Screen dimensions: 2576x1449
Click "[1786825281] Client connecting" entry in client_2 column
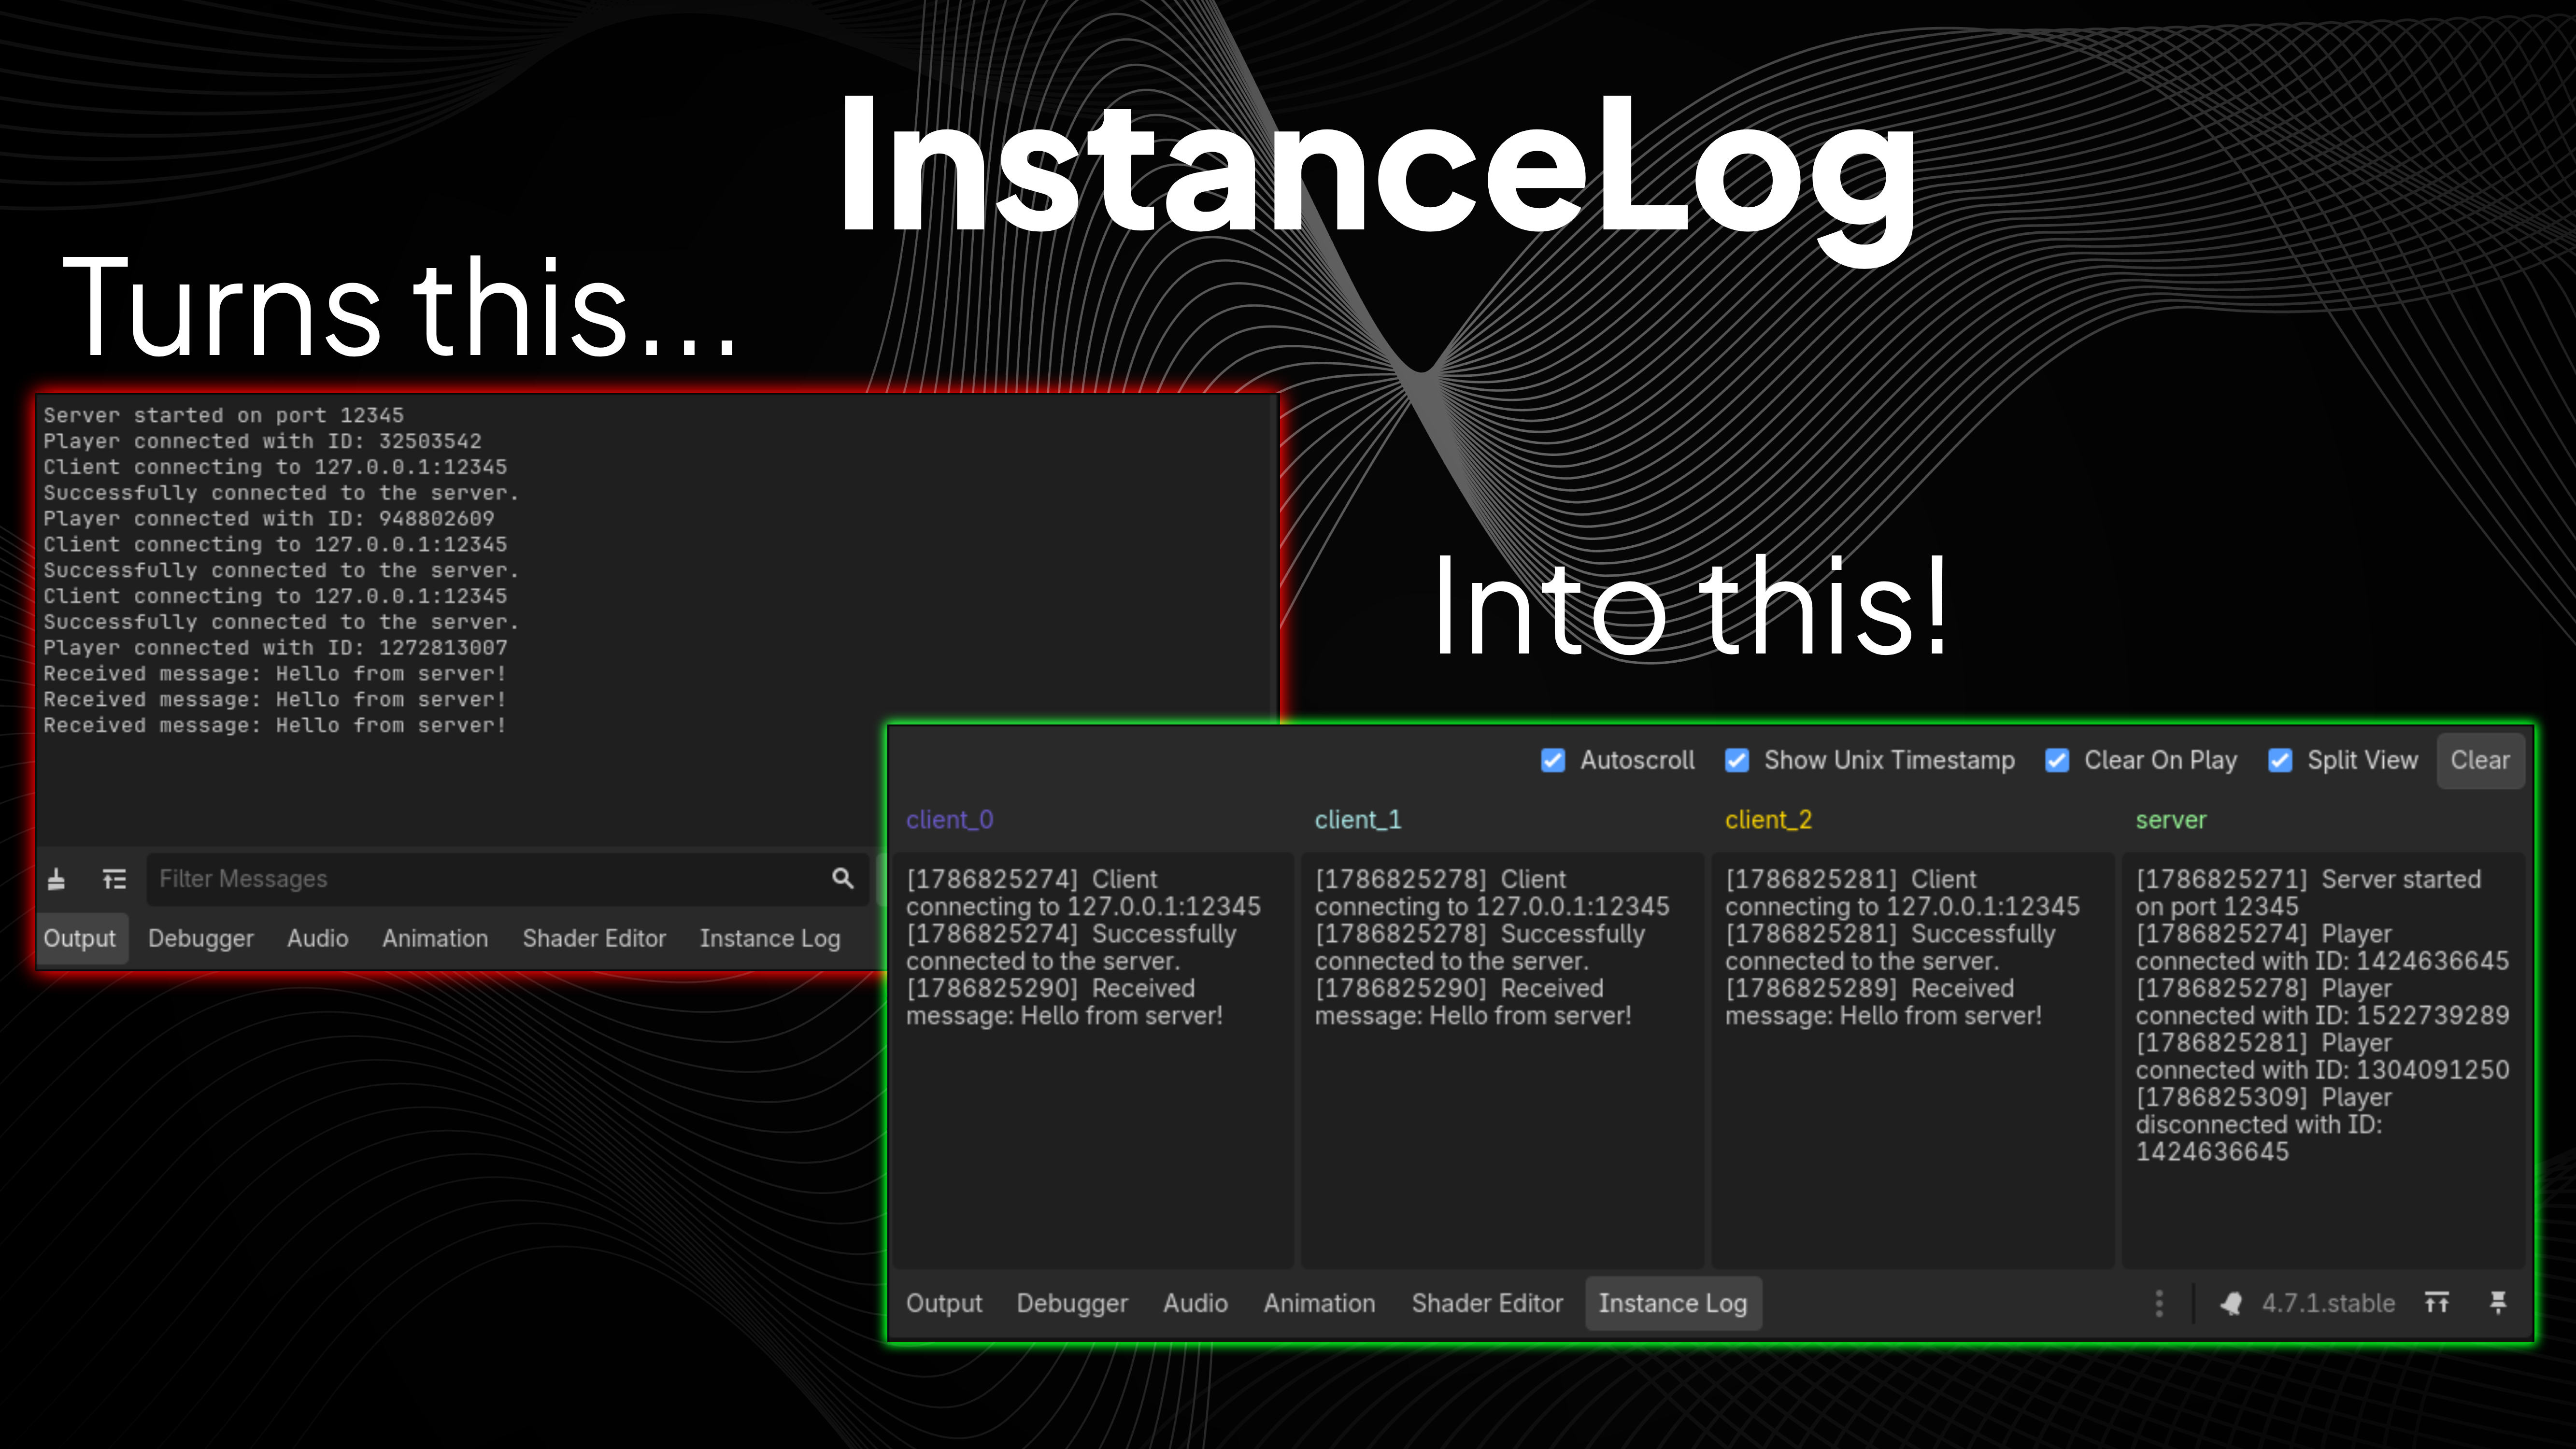[1902, 893]
